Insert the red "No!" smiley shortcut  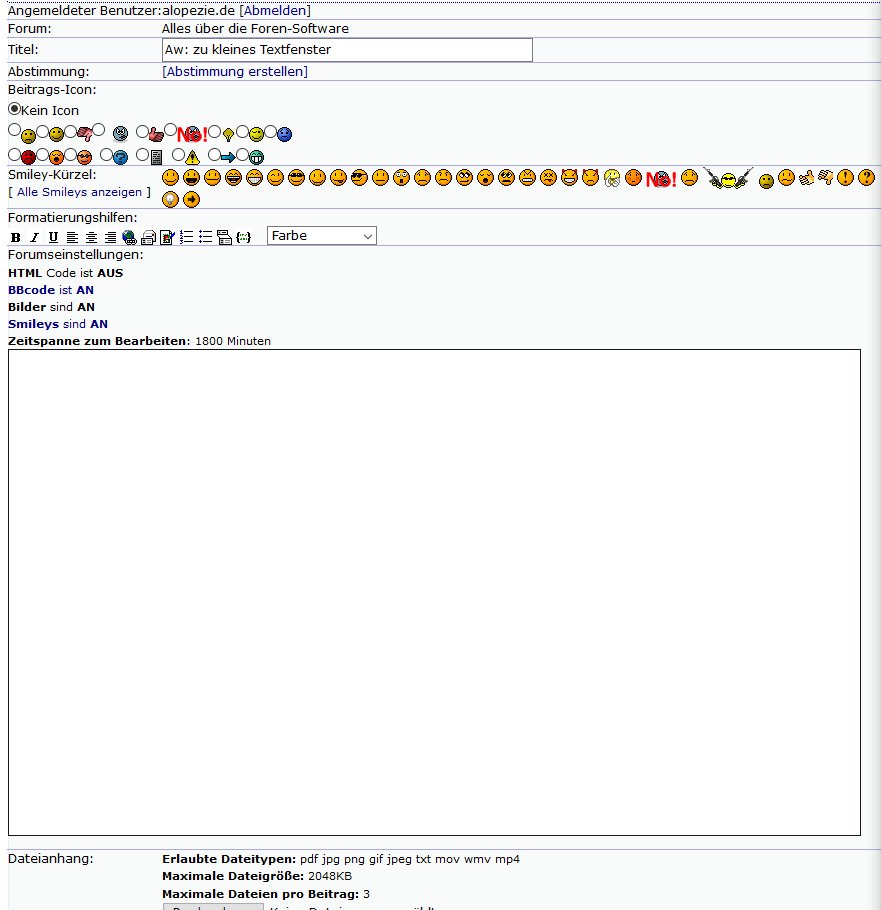pyautogui.click(x=661, y=179)
